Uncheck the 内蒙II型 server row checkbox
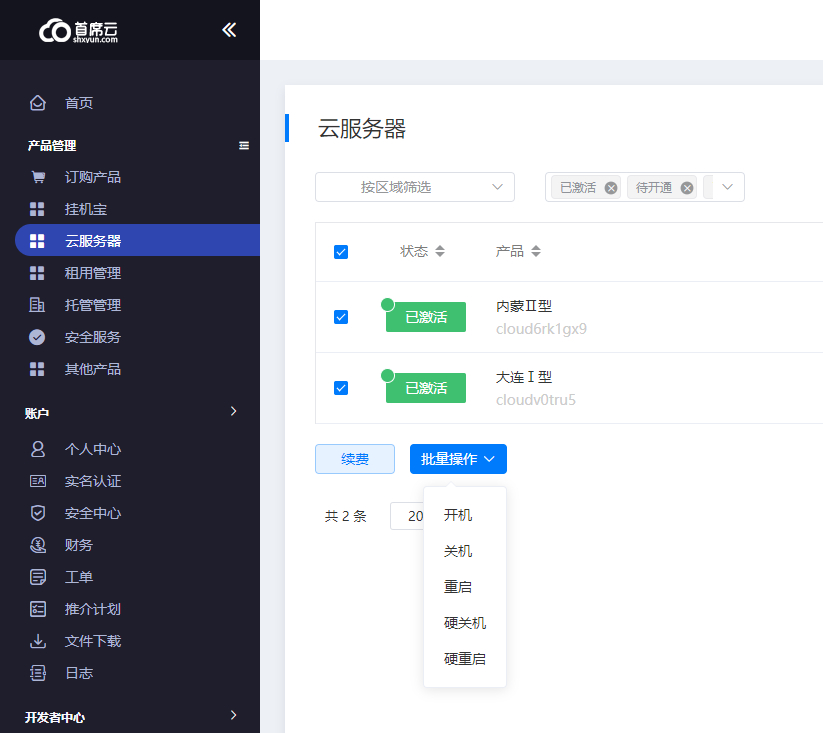This screenshot has width=823, height=733. point(341,317)
